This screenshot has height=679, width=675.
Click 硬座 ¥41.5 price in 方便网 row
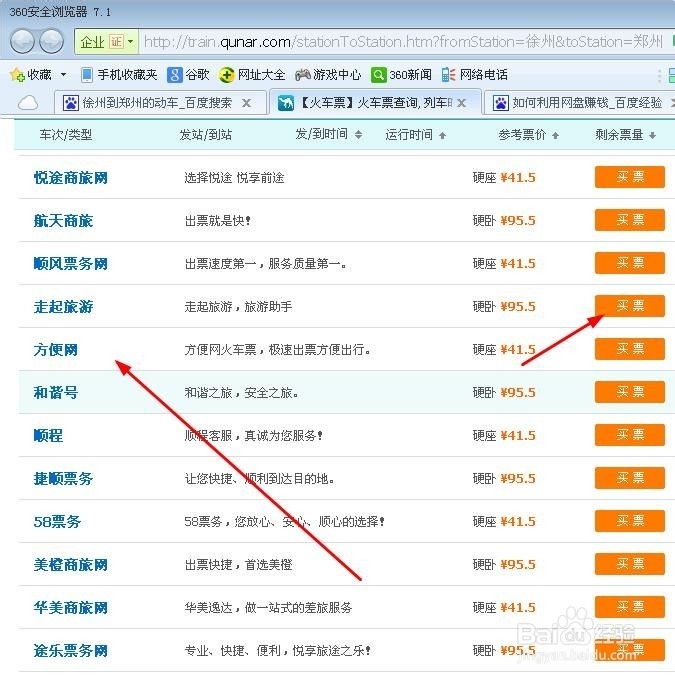tap(504, 349)
